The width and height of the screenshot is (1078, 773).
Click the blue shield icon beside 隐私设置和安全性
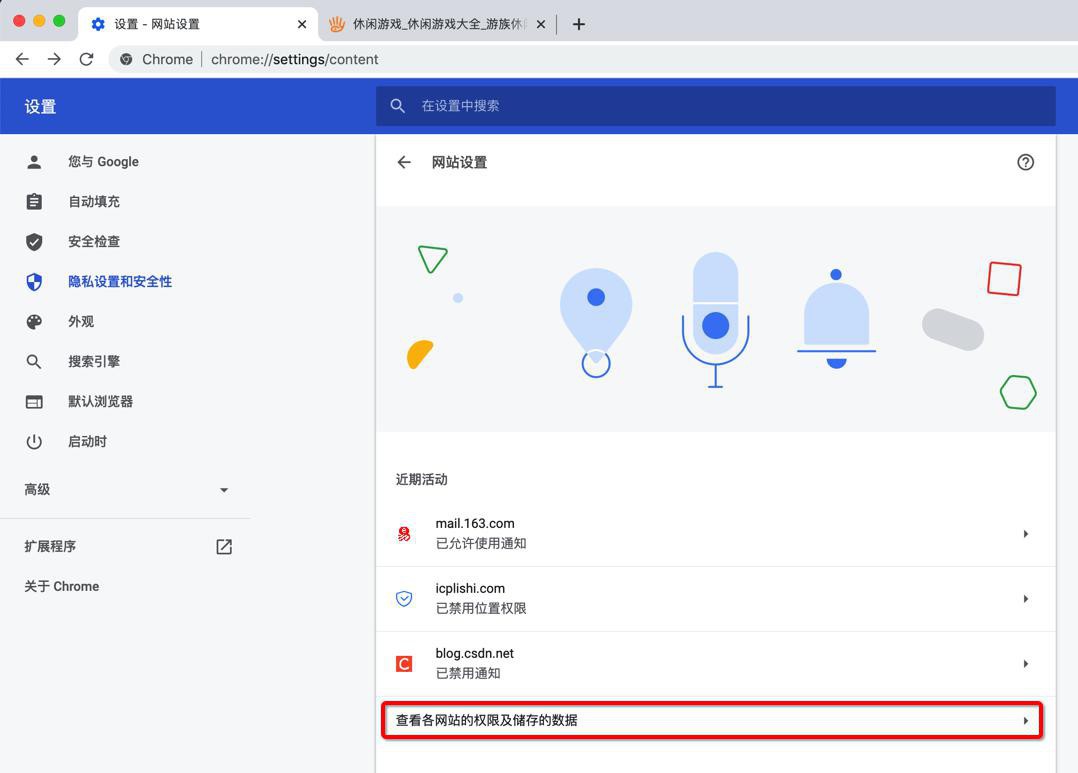34,281
